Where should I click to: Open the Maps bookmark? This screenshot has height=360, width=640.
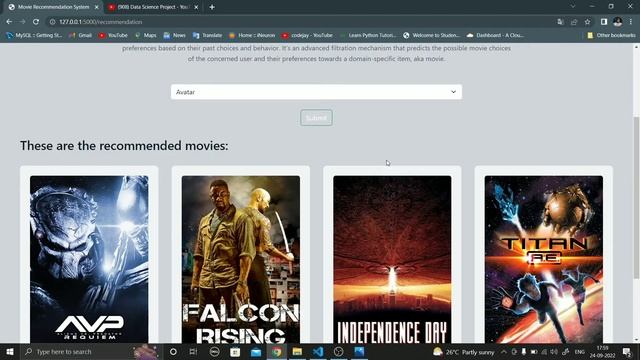[146, 36]
